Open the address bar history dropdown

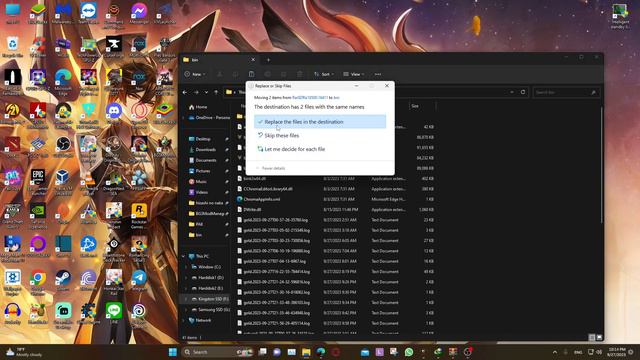(512, 92)
